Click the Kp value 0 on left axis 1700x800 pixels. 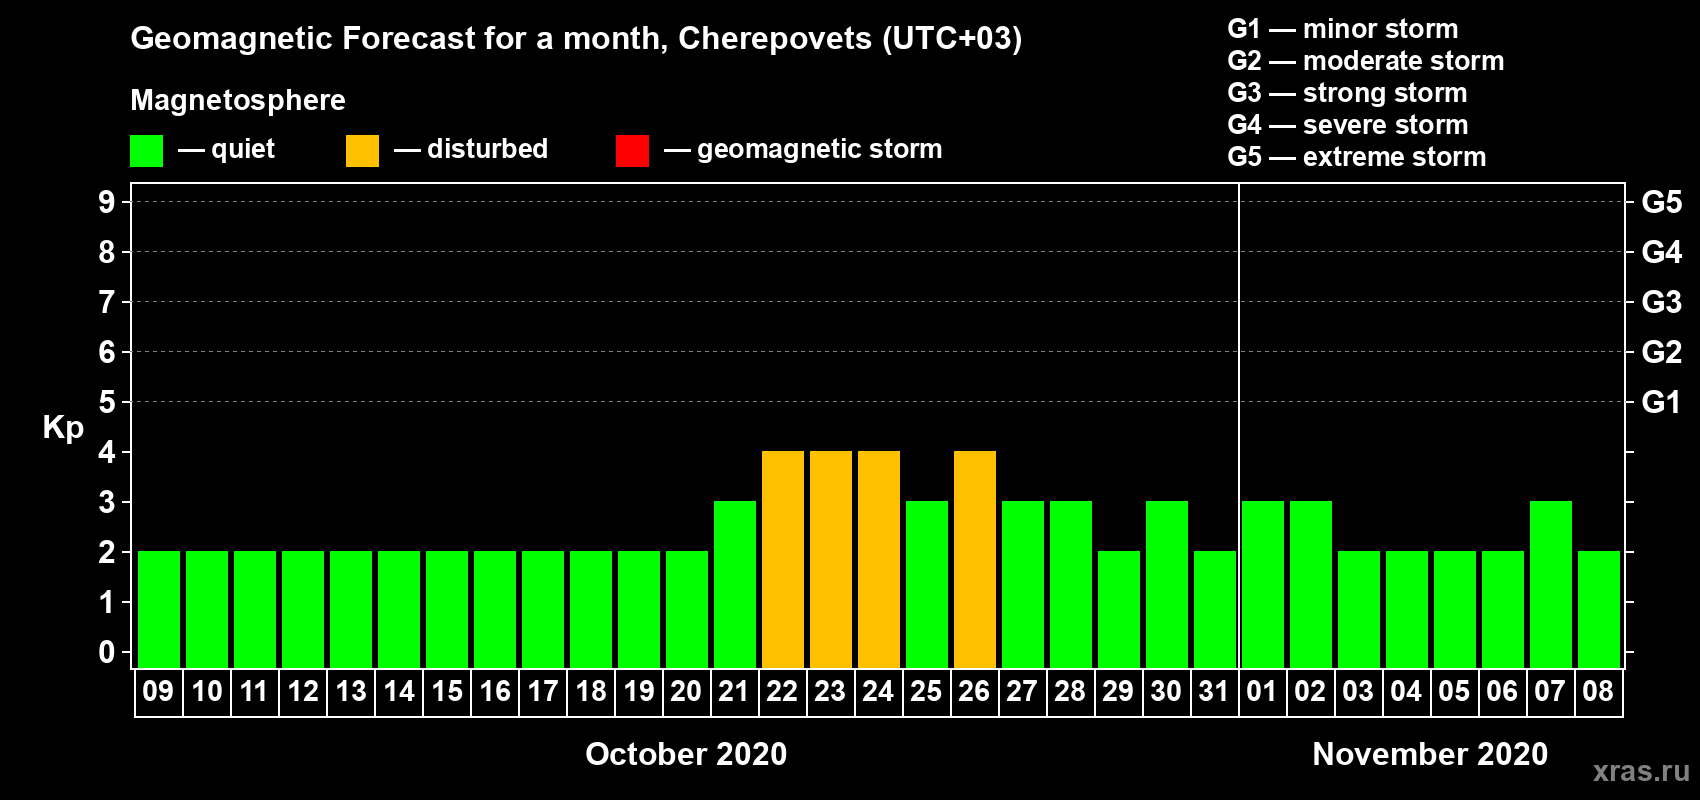coord(107,652)
